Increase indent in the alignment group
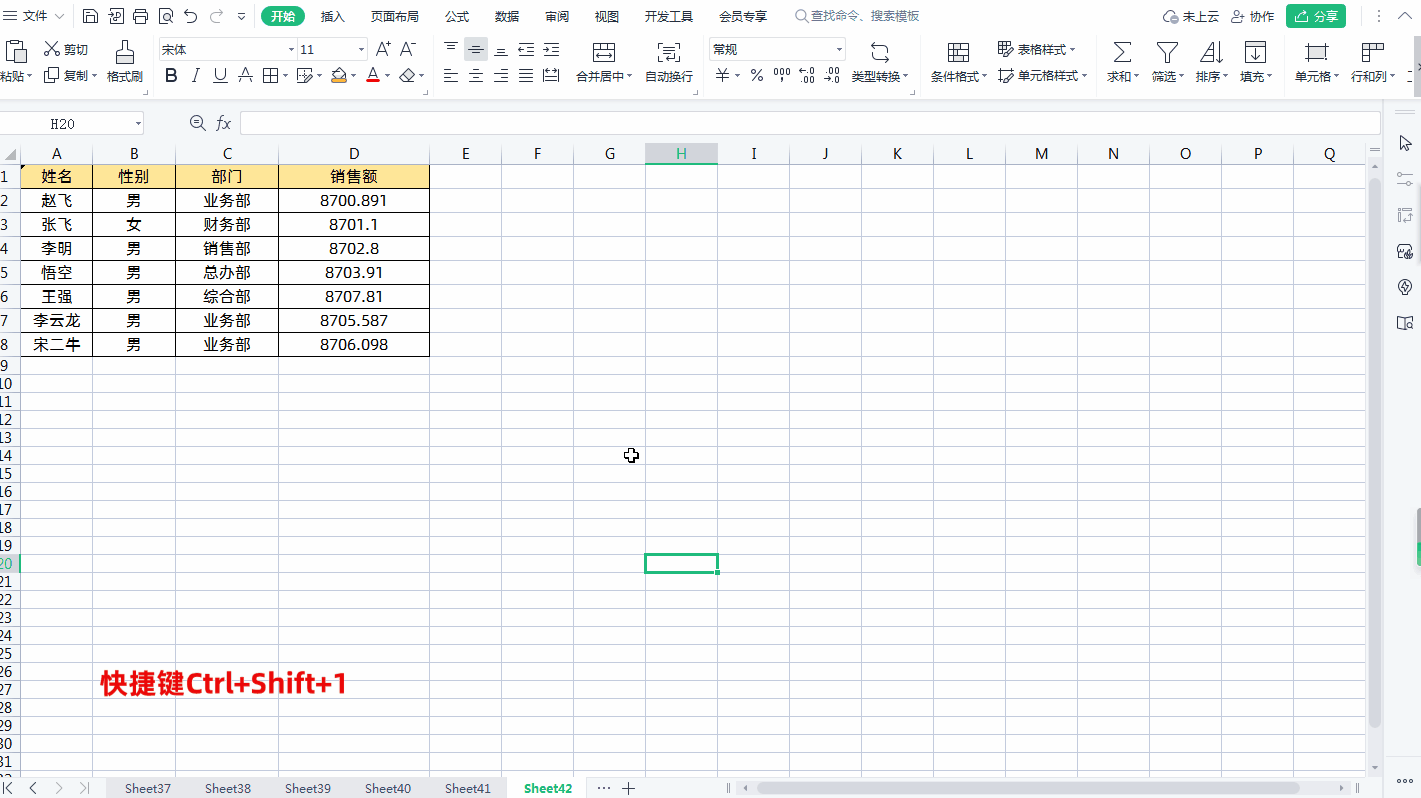1421x798 pixels. 551,49
